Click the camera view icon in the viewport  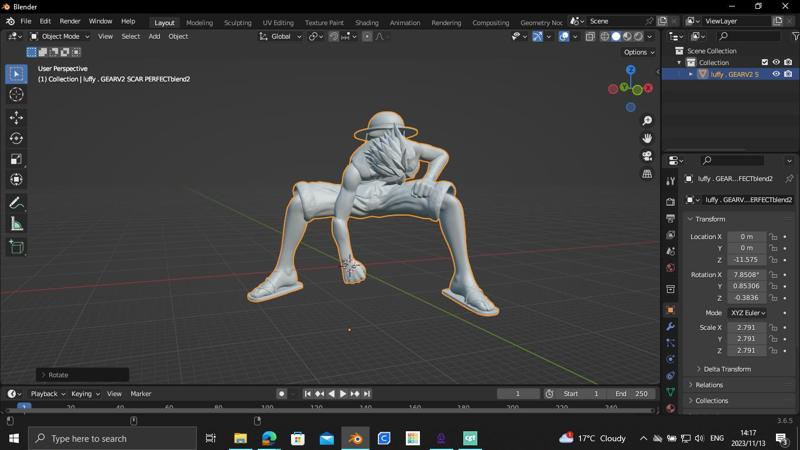(x=647, y=156)
